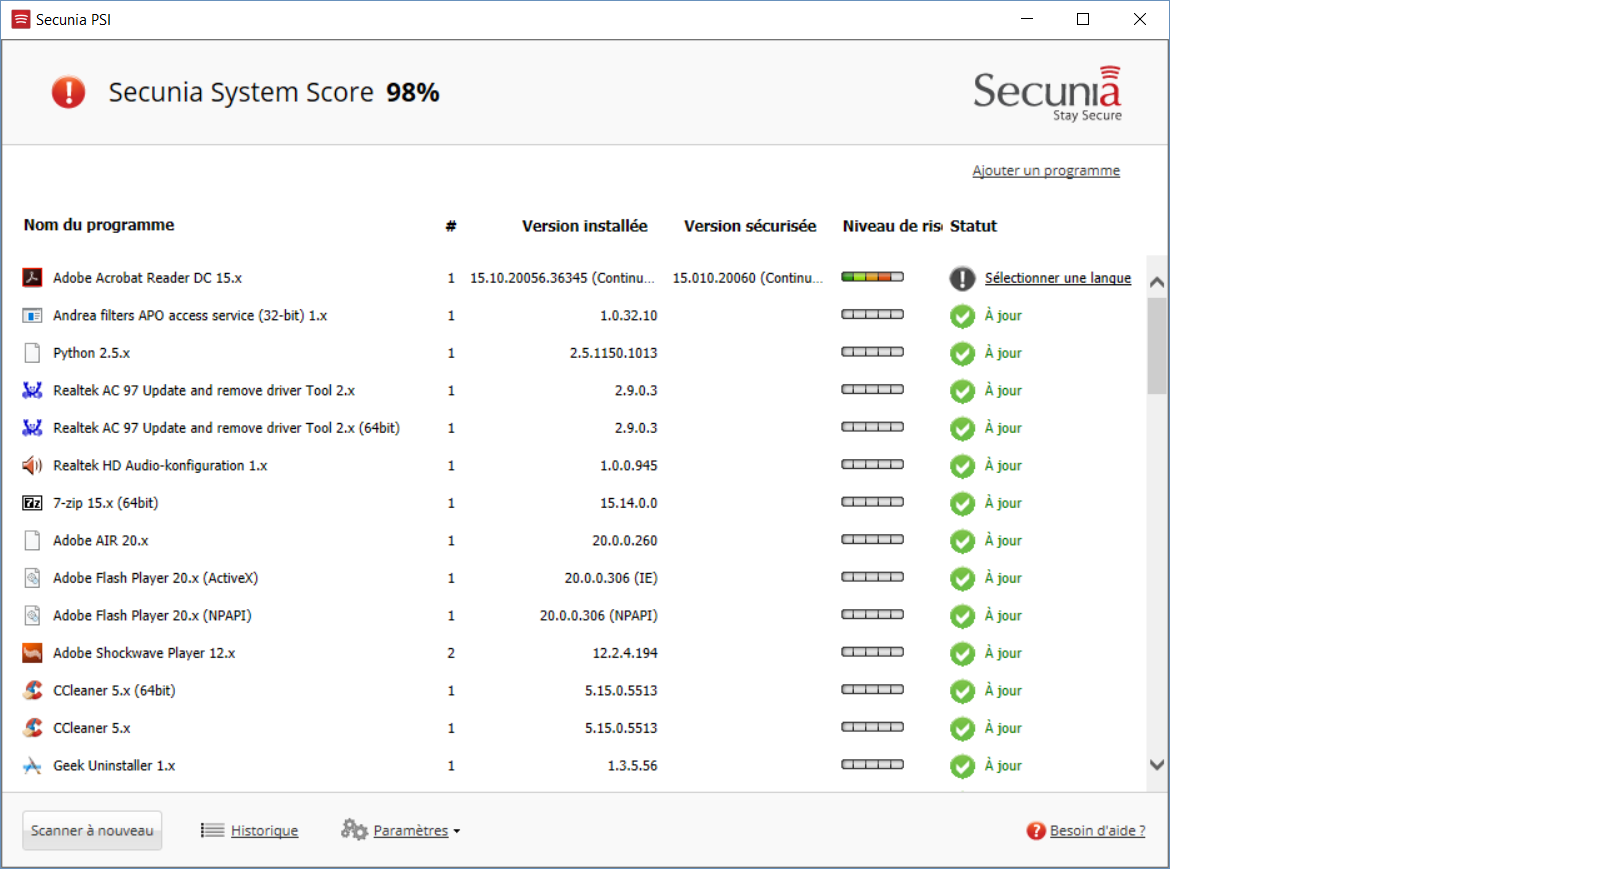The height and width of the screenshot is (869, 1612).
Task: Select the Realtek HD Audio-konfiguration 1.x name
Action: pyautogui.click(x=160, y=466)
